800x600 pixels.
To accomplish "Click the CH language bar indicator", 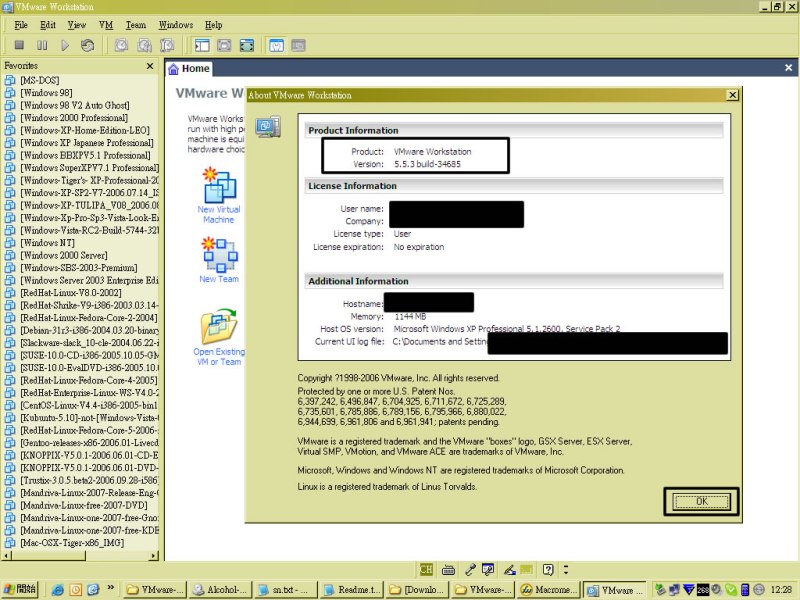I will point(426,569).
